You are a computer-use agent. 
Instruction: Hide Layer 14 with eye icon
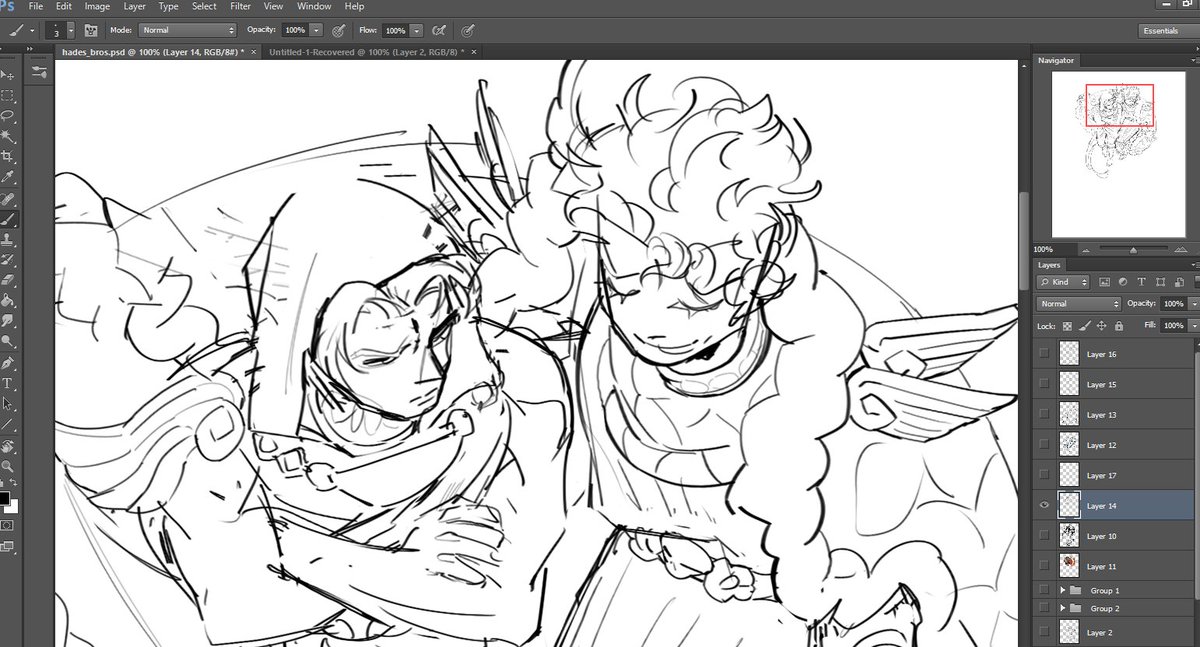pos(1045,506)
